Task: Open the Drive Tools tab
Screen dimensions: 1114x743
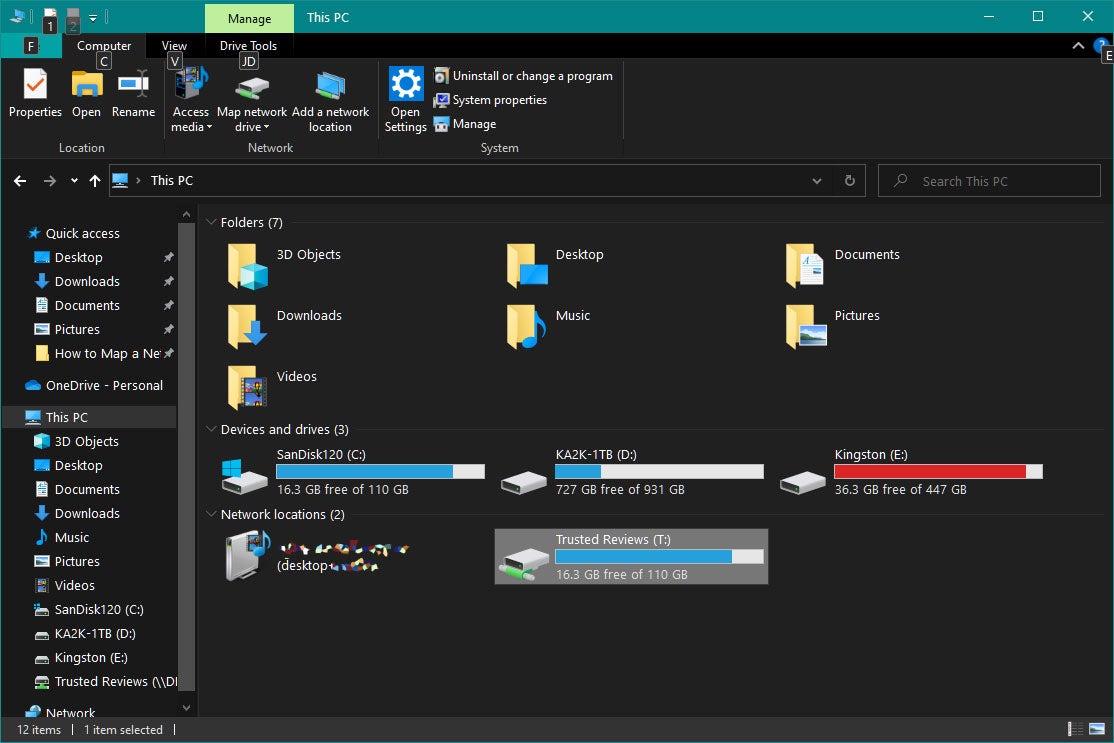Action: click(248, 45)
